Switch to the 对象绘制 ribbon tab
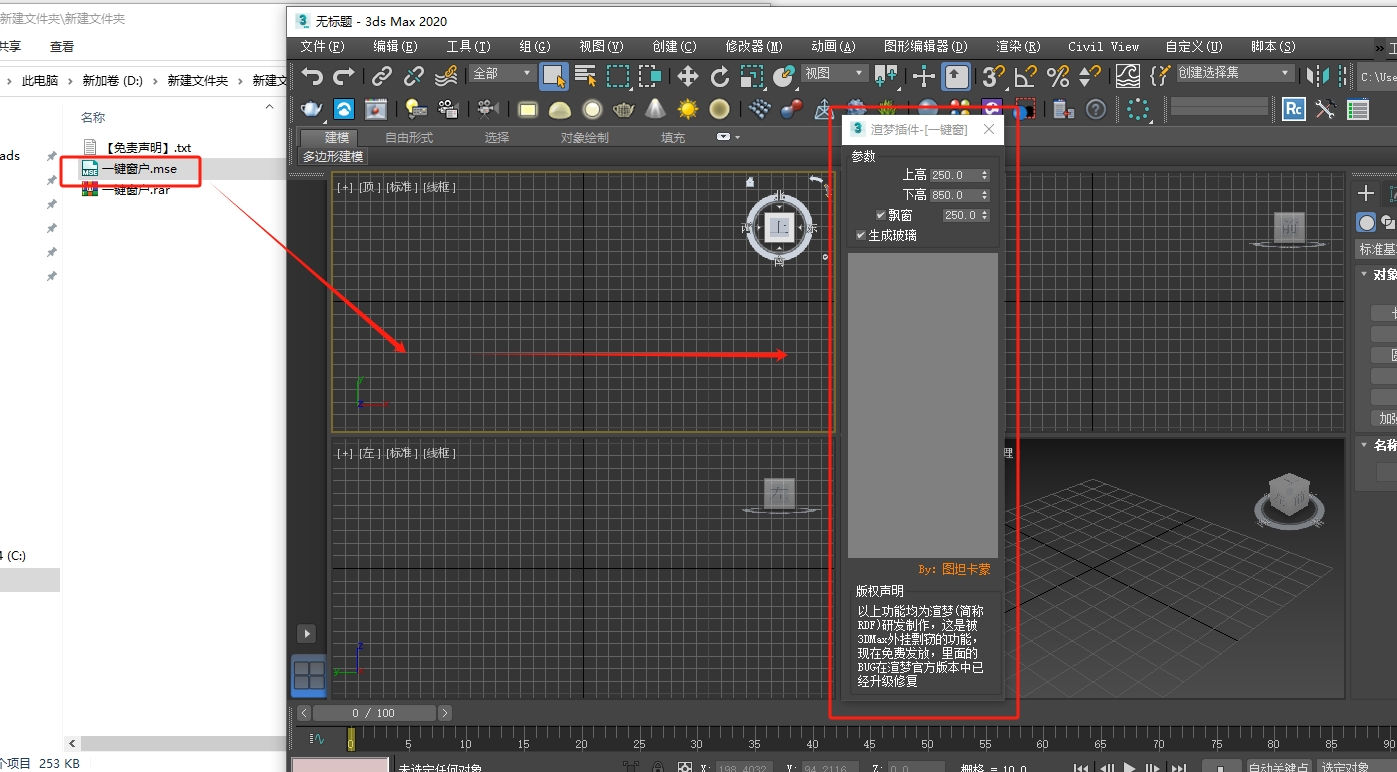This screenshot has height=772, width=1397. (584, 137)
